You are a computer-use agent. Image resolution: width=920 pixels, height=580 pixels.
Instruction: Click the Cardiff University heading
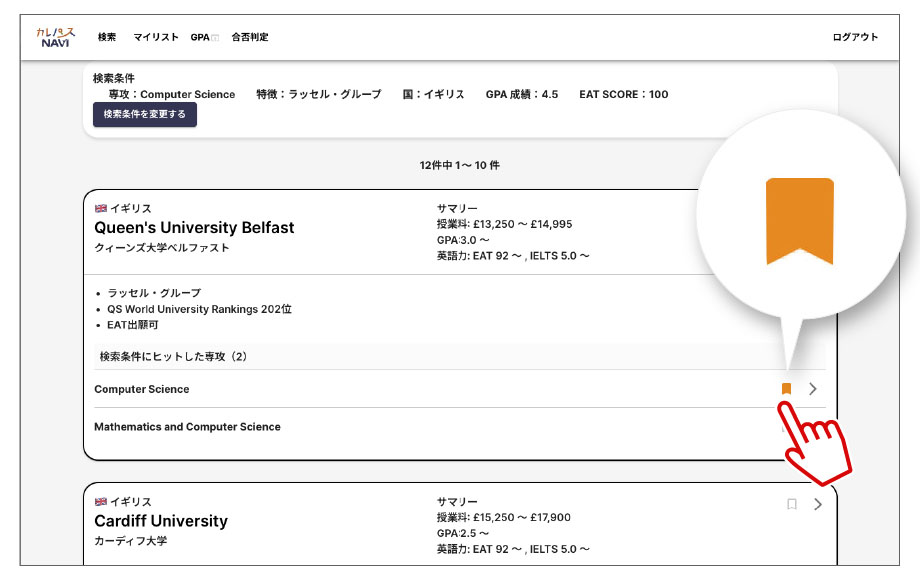click(x=161, y=521)
